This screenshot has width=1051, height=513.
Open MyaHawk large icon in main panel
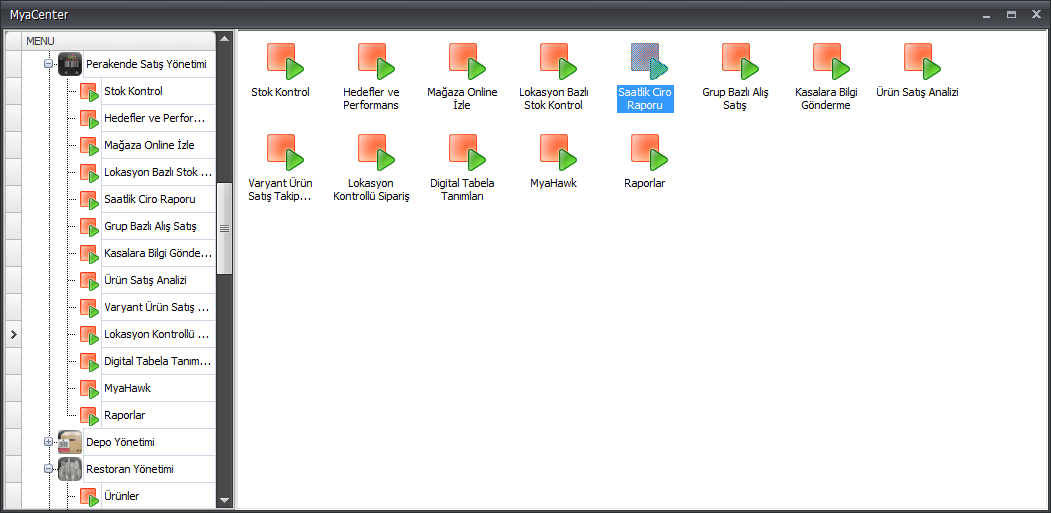tap(559, 152)
